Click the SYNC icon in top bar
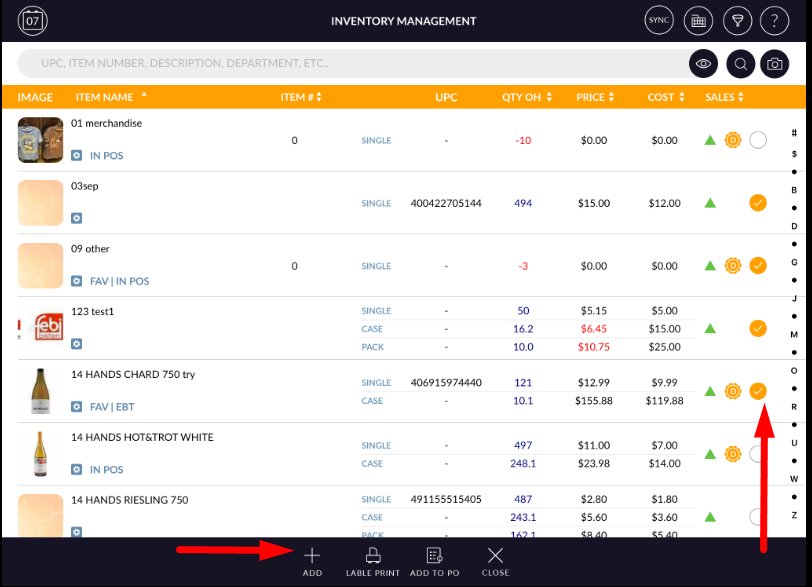This screenshot has height=587, width=812. pos(659,20)
